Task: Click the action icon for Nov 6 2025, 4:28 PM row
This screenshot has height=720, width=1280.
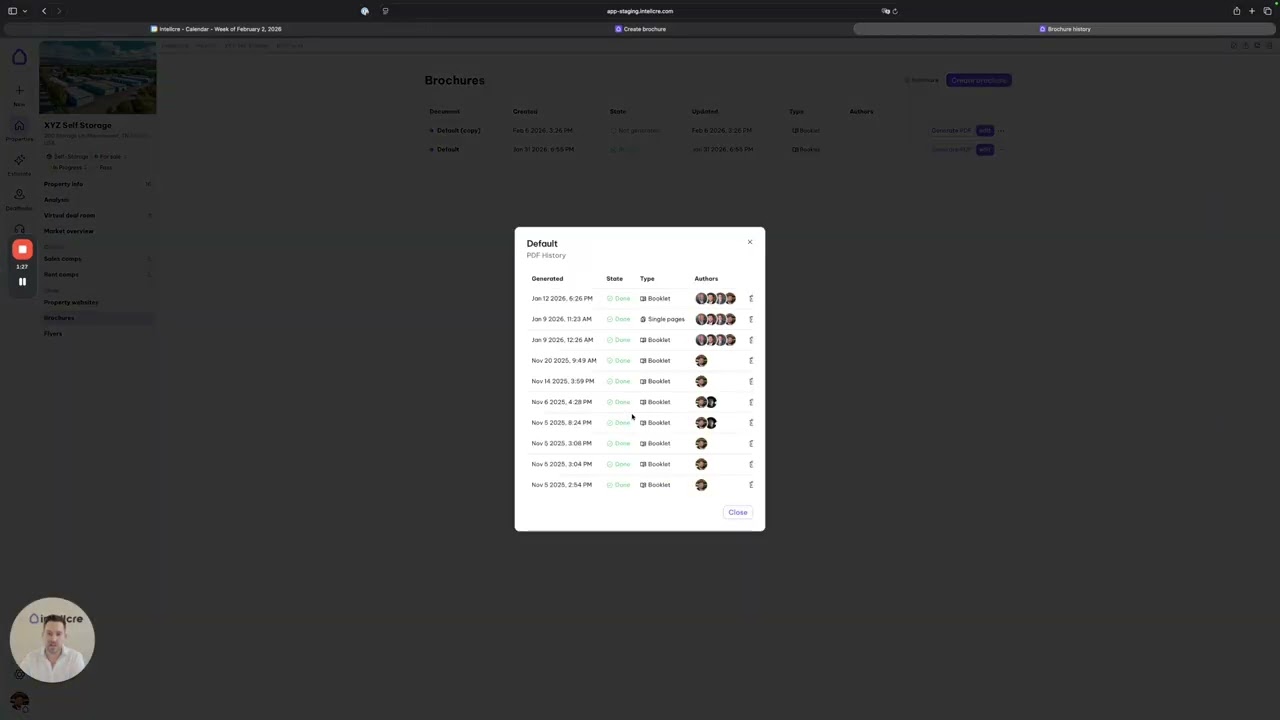Action: [x=751, y=402]
